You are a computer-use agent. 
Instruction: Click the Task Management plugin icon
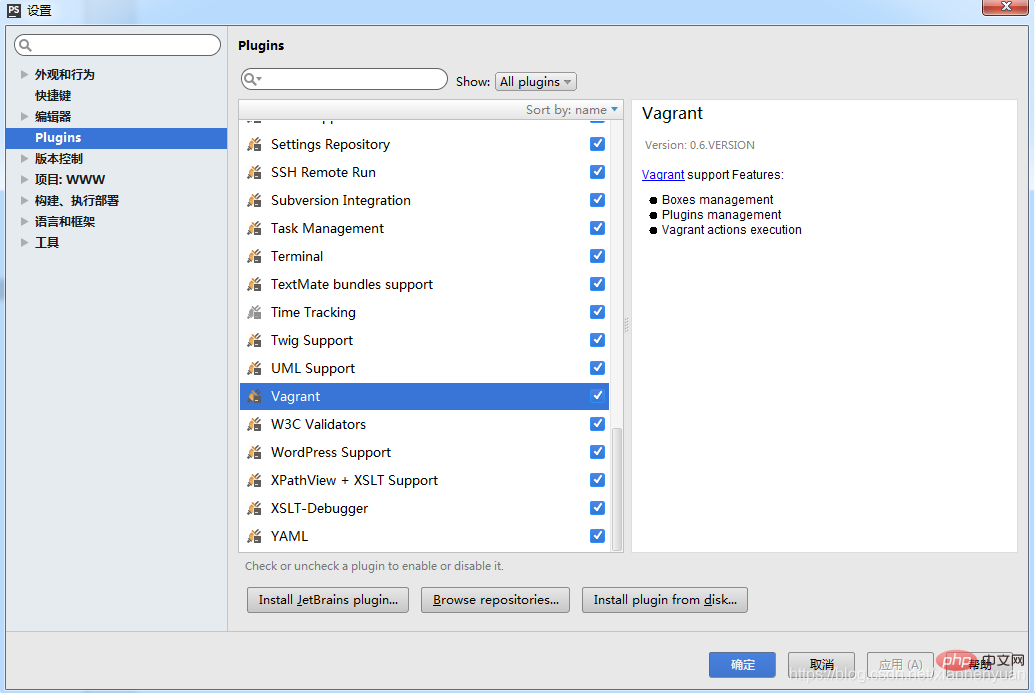click(x=254, y=228)
